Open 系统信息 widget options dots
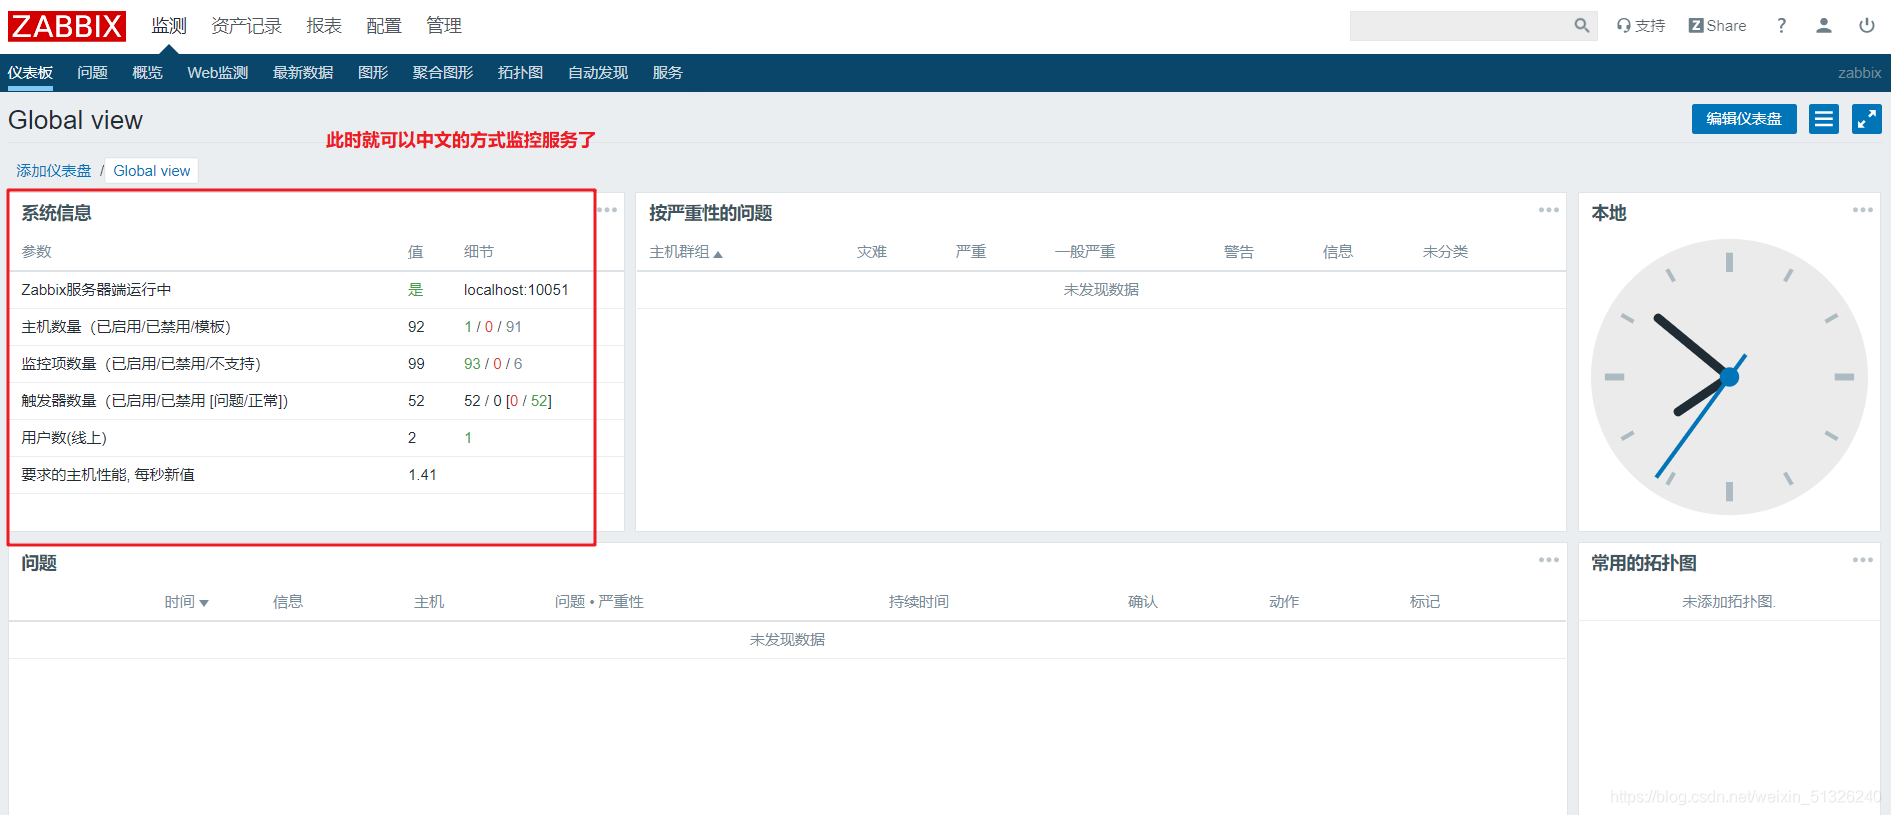Viewport: 1891px width, 815px height. (607, 210)
